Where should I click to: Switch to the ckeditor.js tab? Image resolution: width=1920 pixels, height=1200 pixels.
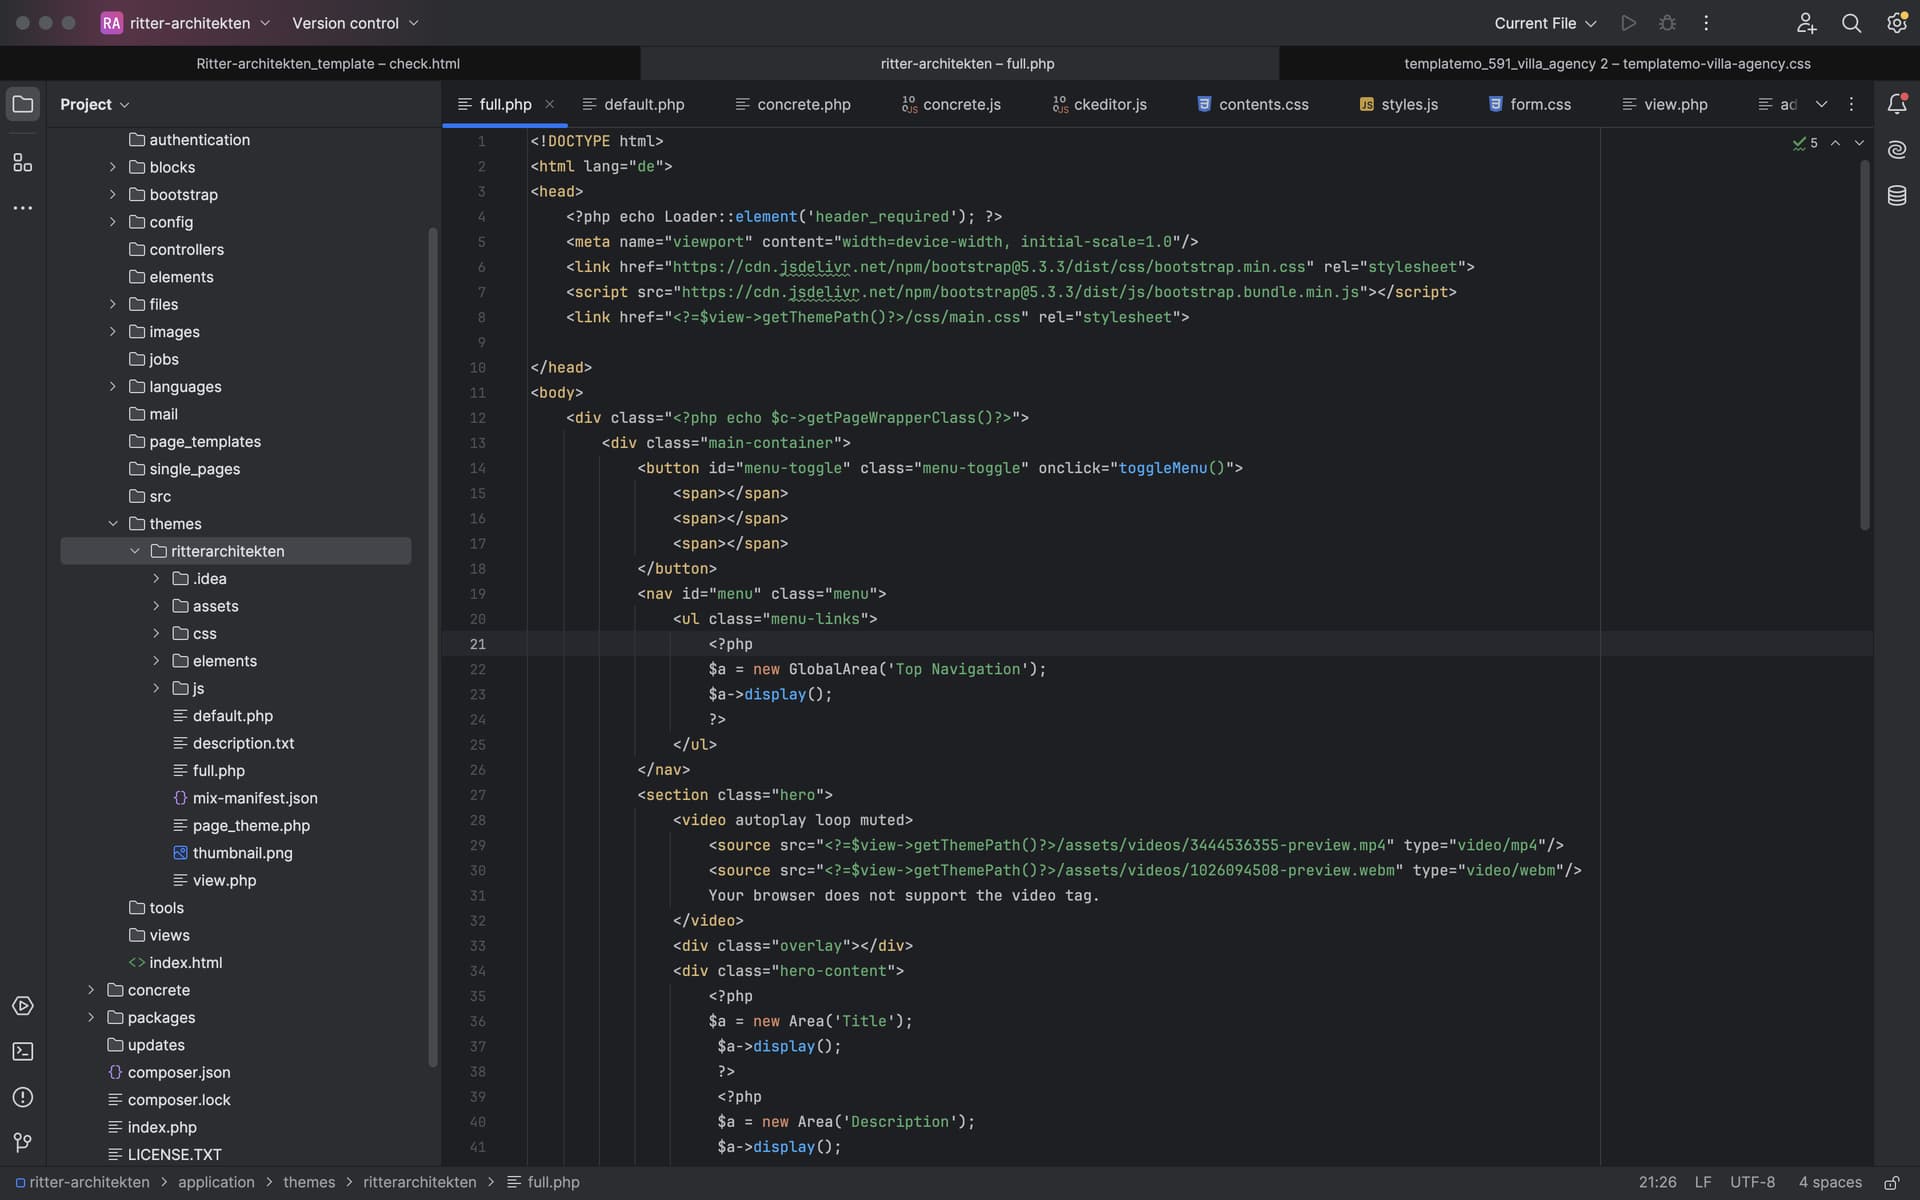click(x=1100, y=104)
